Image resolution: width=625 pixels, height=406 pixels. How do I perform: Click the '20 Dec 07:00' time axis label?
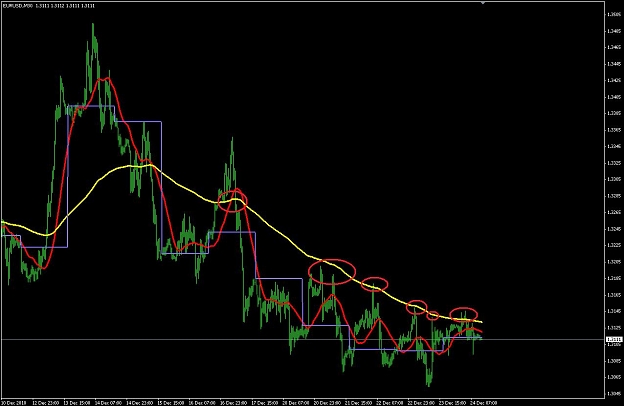pos(296,403)
